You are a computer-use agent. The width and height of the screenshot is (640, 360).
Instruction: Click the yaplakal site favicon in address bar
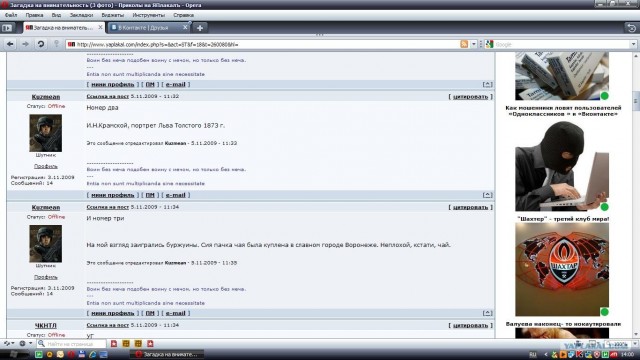coord(71,44)
